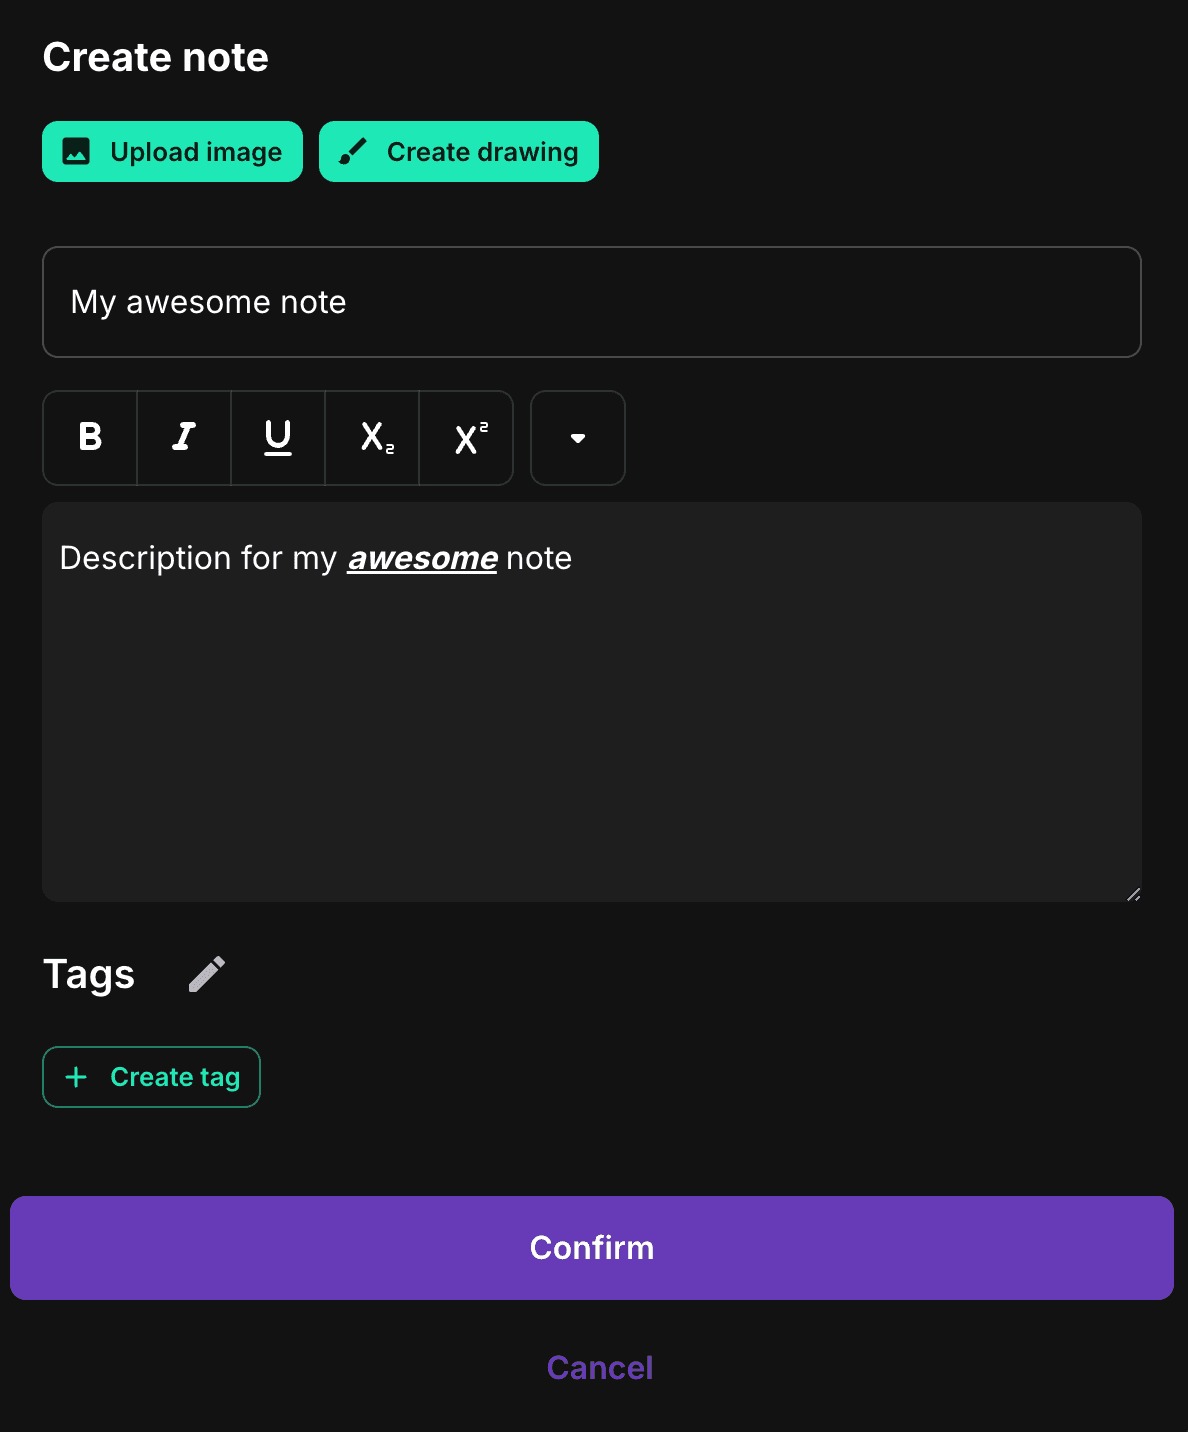Toggle italic text formatting

(x=184, y=438)
